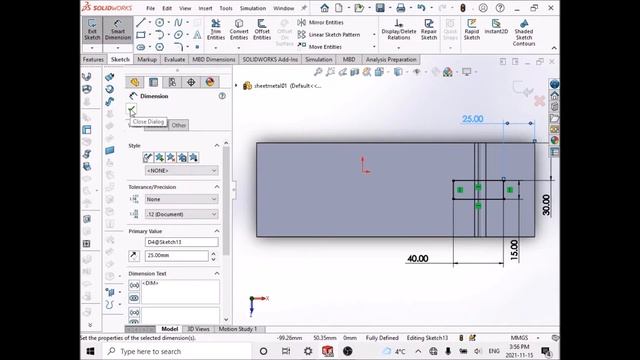Click the sketch cancel red X in corner
Image resolution: width=640 pixels, height=360 pixels.
click(539, 101)
